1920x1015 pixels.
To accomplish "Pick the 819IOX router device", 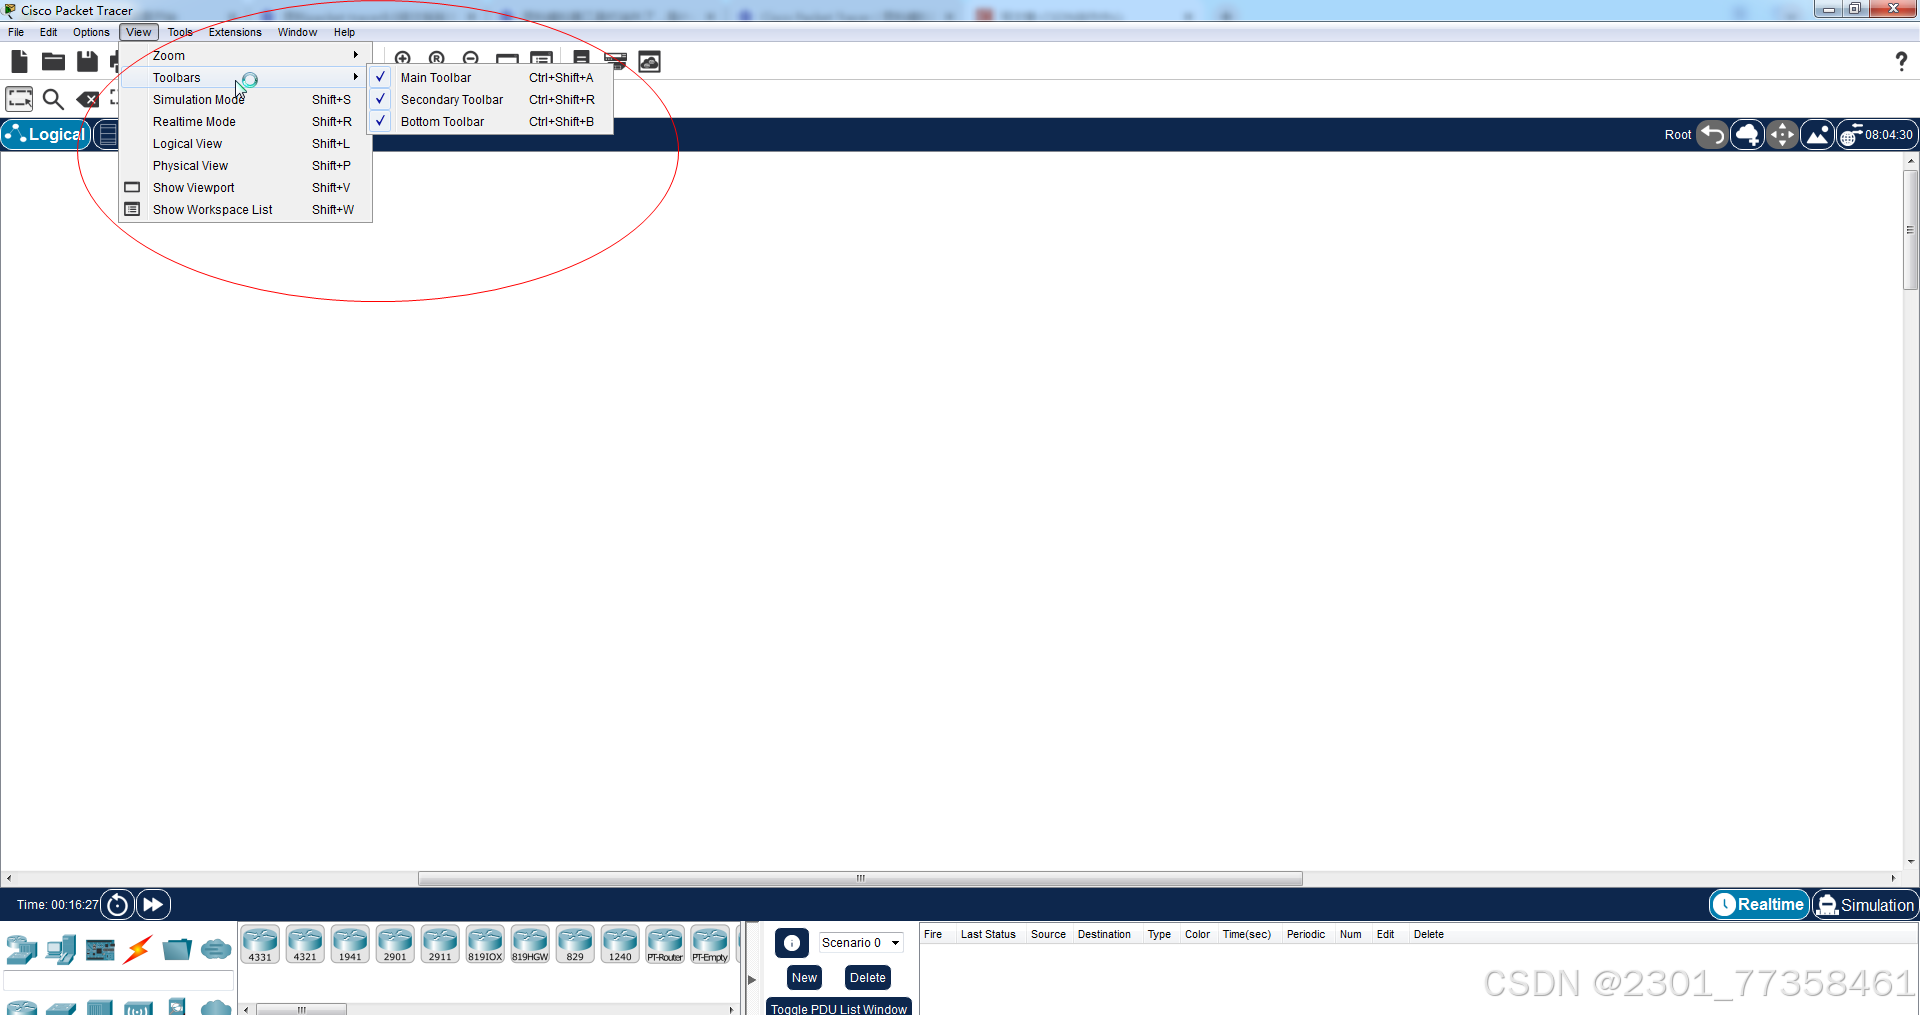I will click(x=485, y=944).
